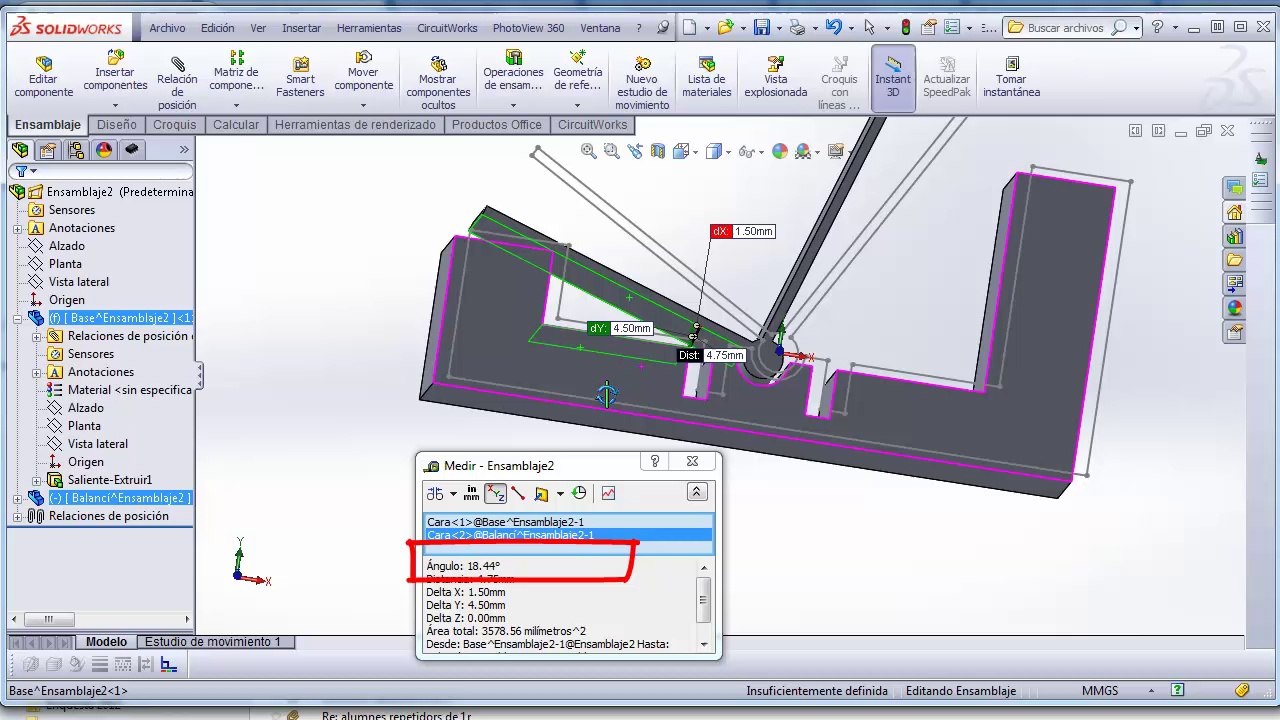
Task: Switch to Herramientas de renderizado tab
Action: (x=355, y=125)
